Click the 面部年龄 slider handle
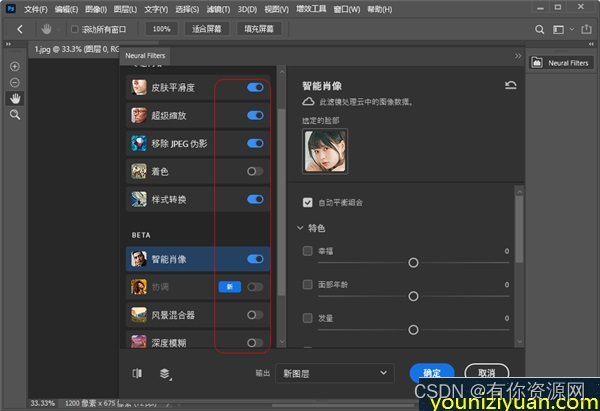Image resolution: width=600 pixels, height=411 pixels. pos(413,296)
